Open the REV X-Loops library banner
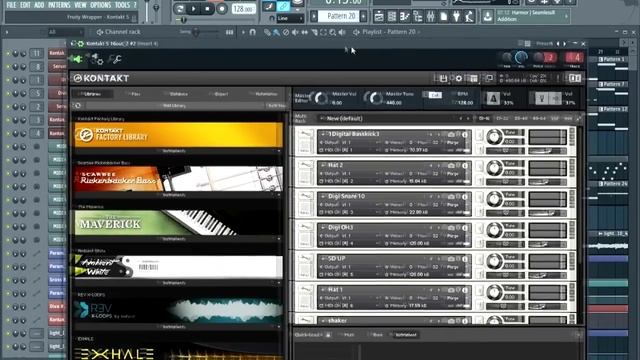 pos(178,311)
